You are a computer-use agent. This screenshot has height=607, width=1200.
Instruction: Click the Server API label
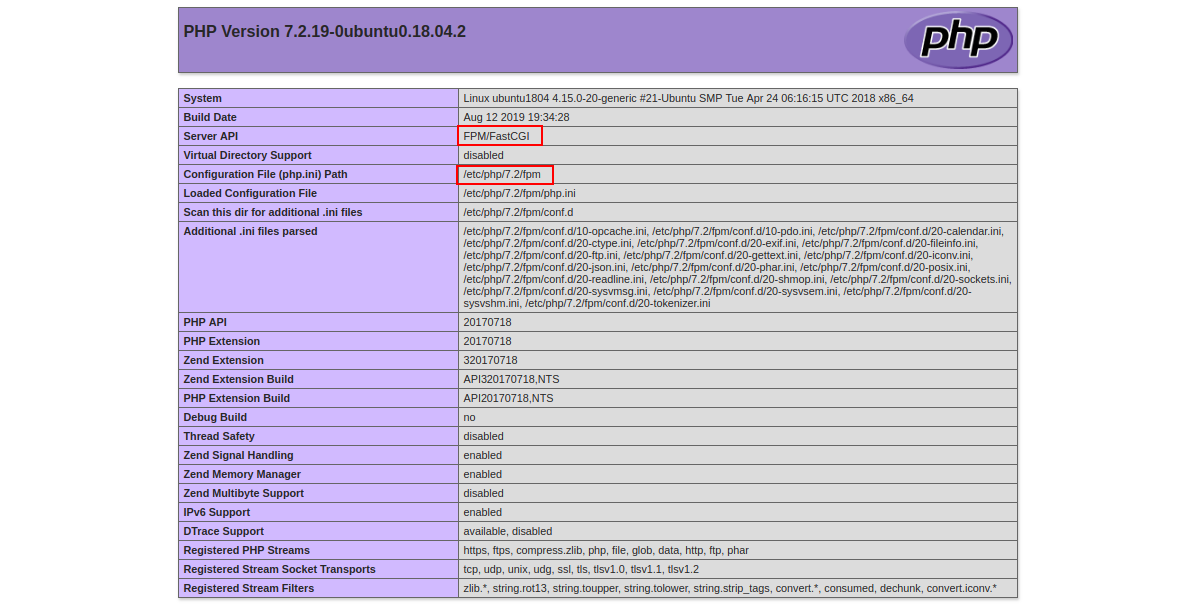[x=211, y=136]
